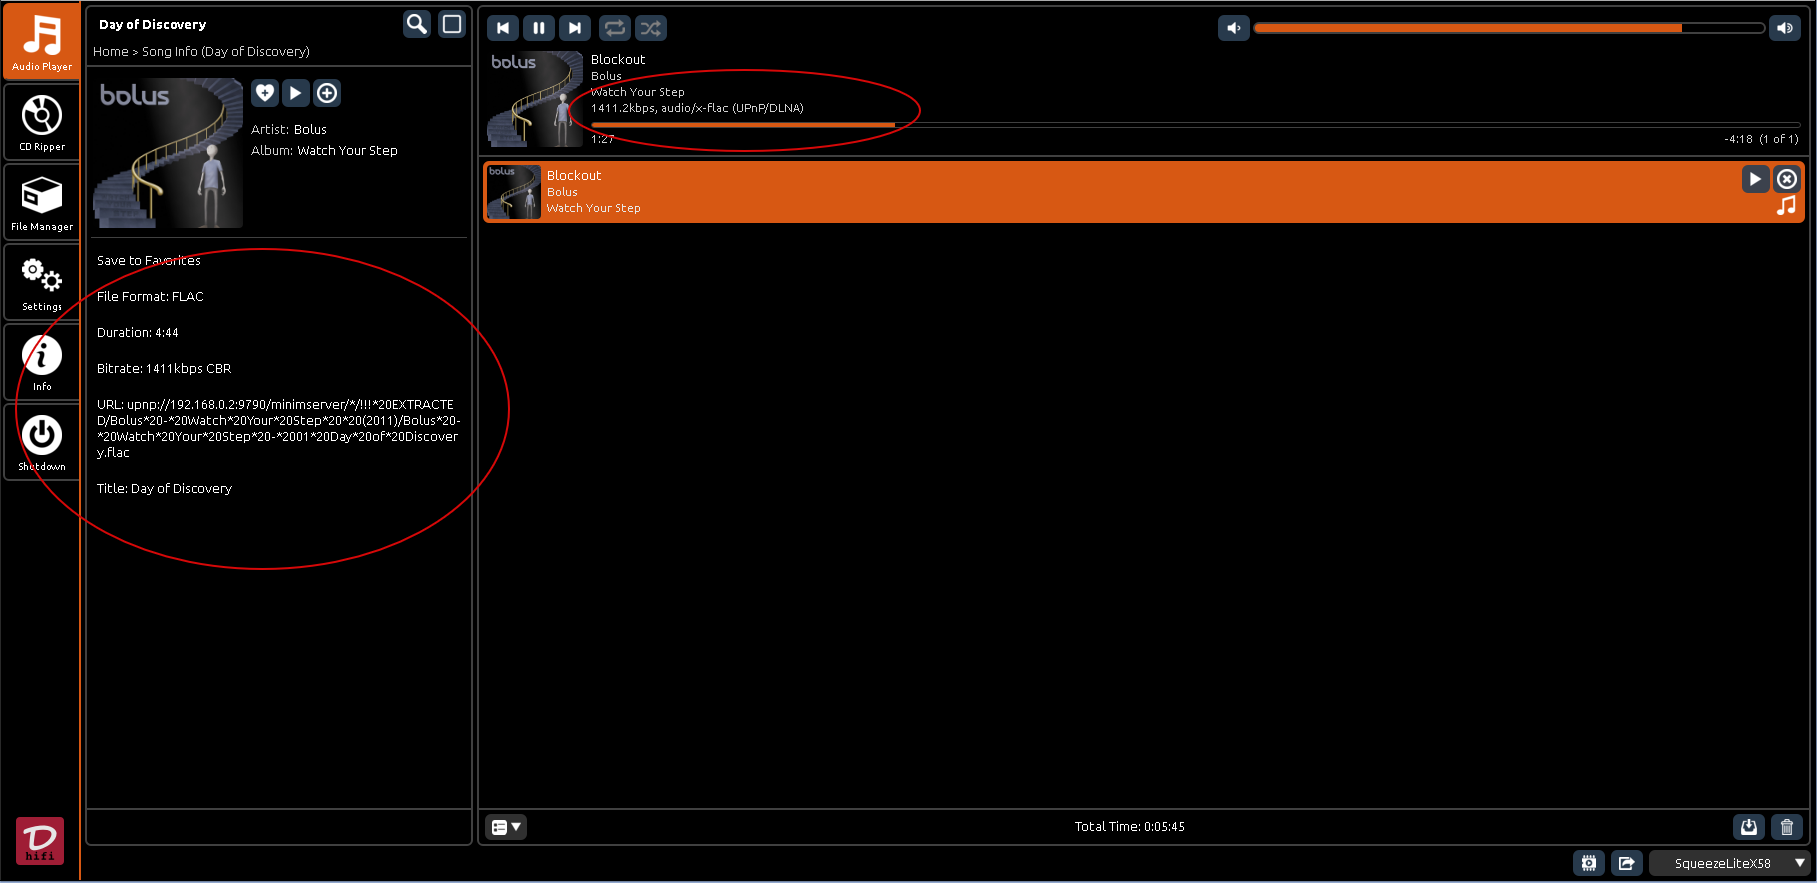Skip to the previous track
The height and width of the screenshot is (883, 1817).
(x=503, y=28)
